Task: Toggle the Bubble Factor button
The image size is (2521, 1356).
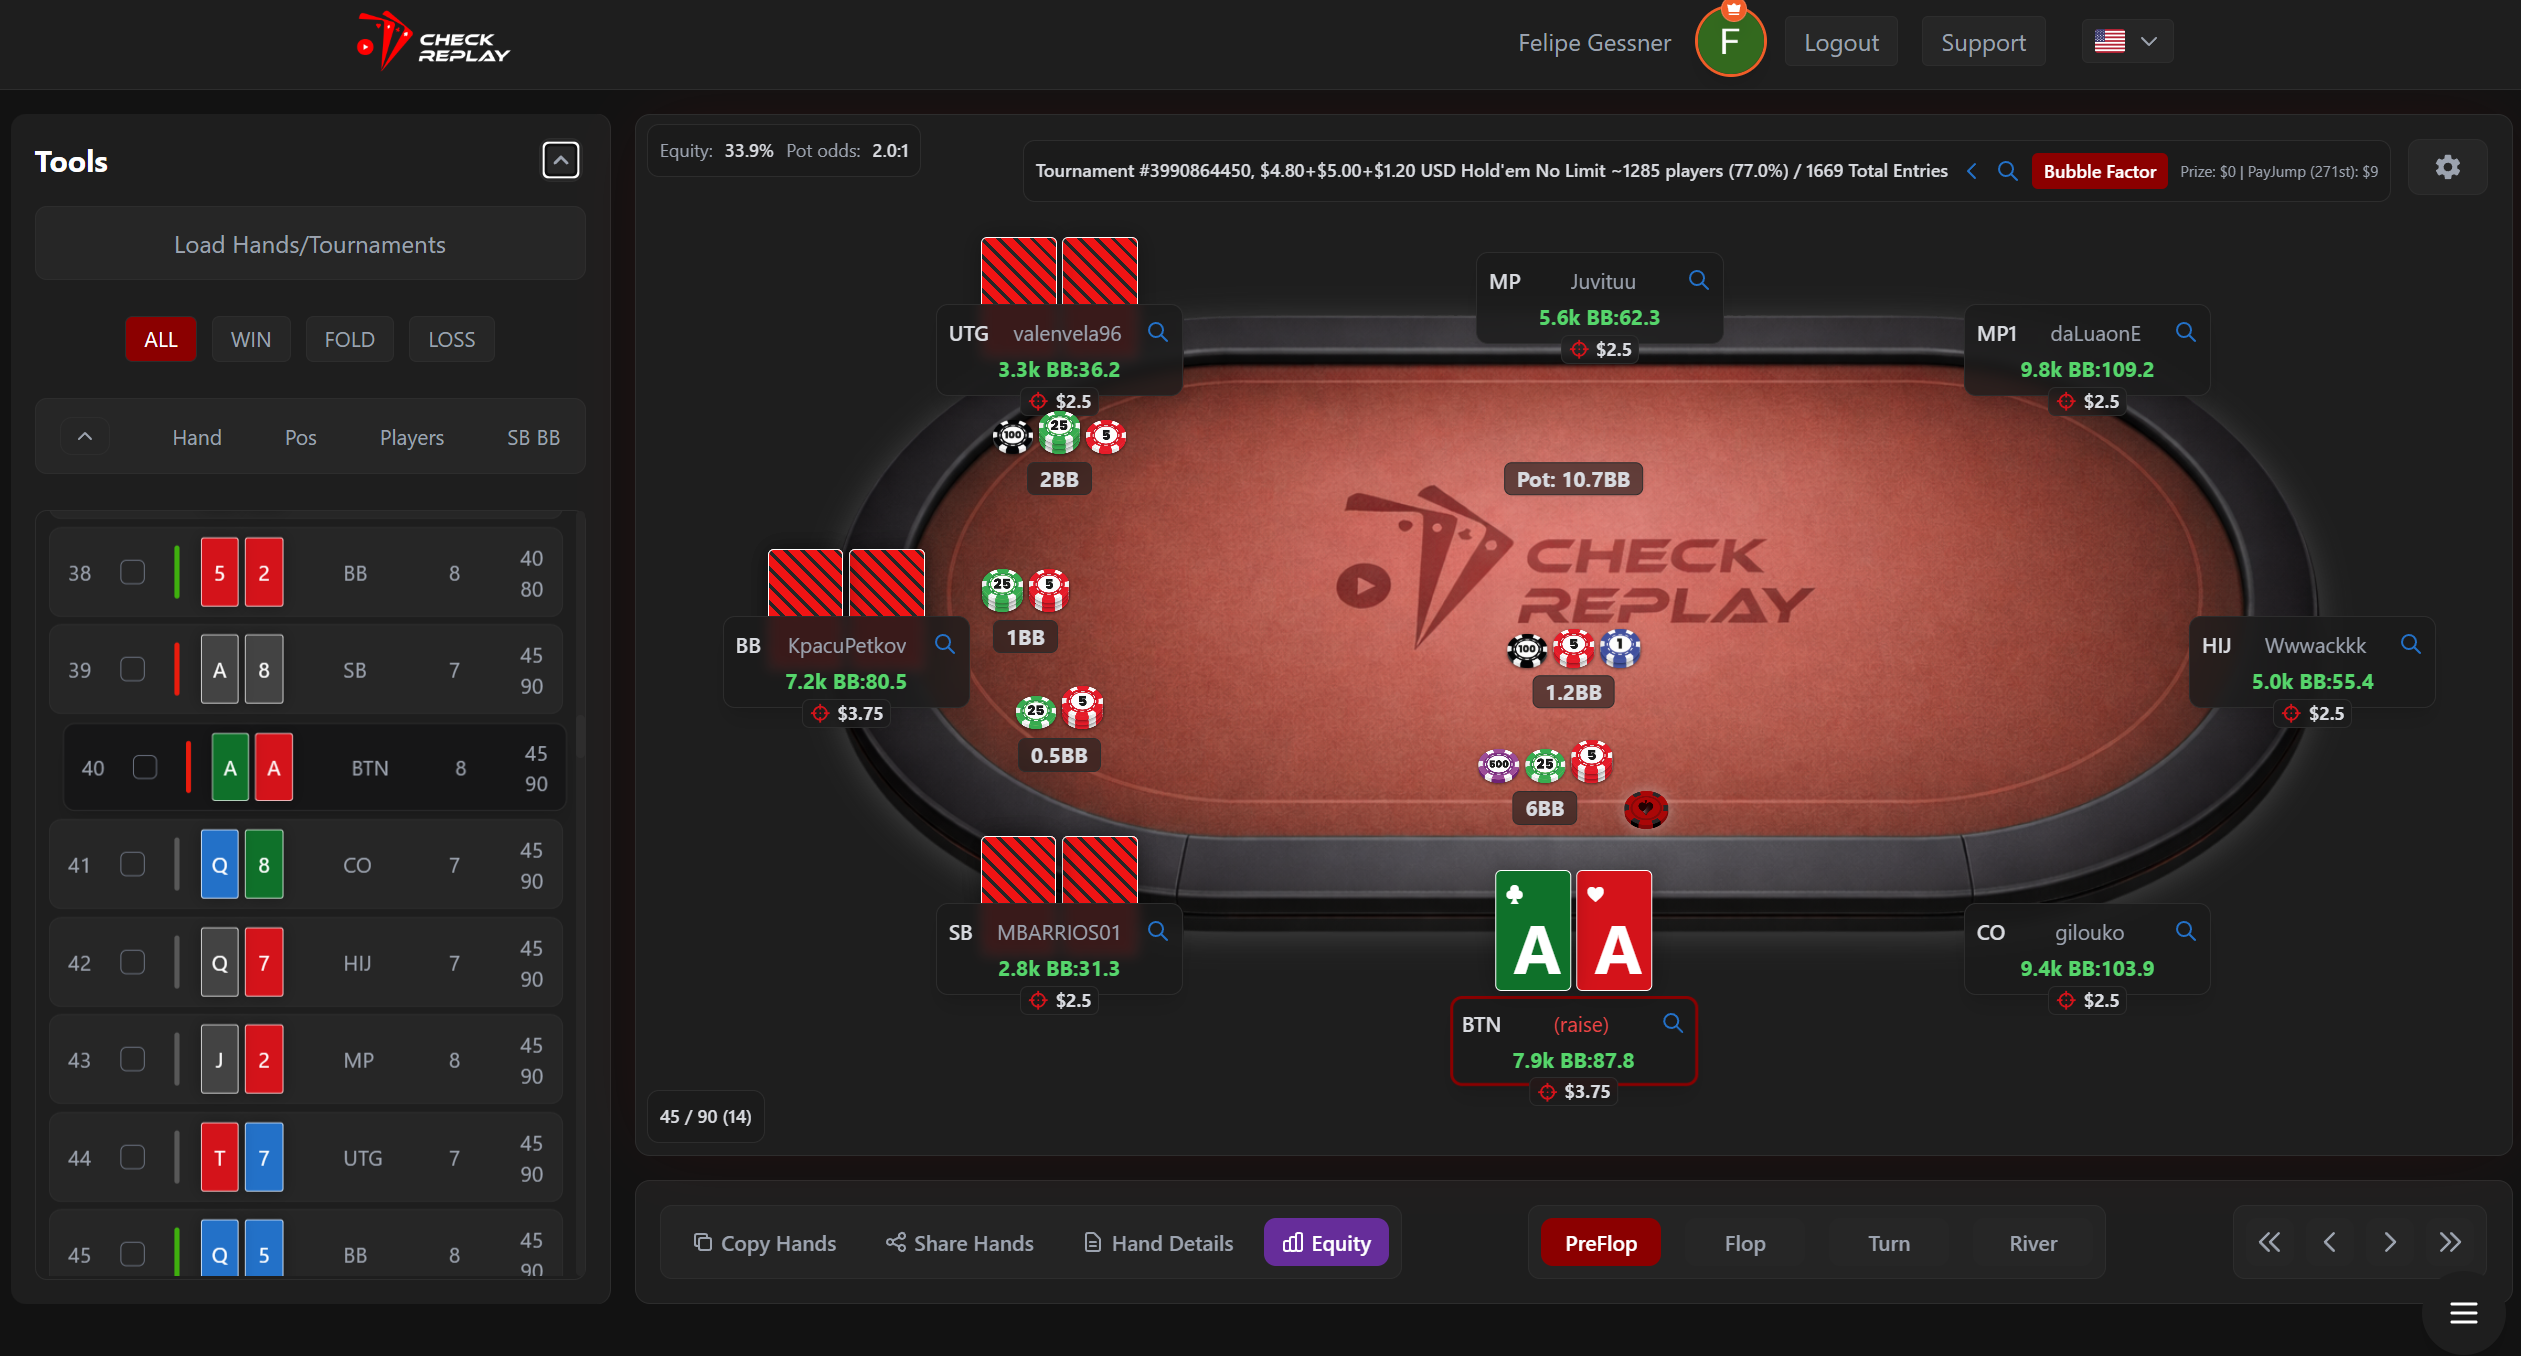Action: (2099, 171)
